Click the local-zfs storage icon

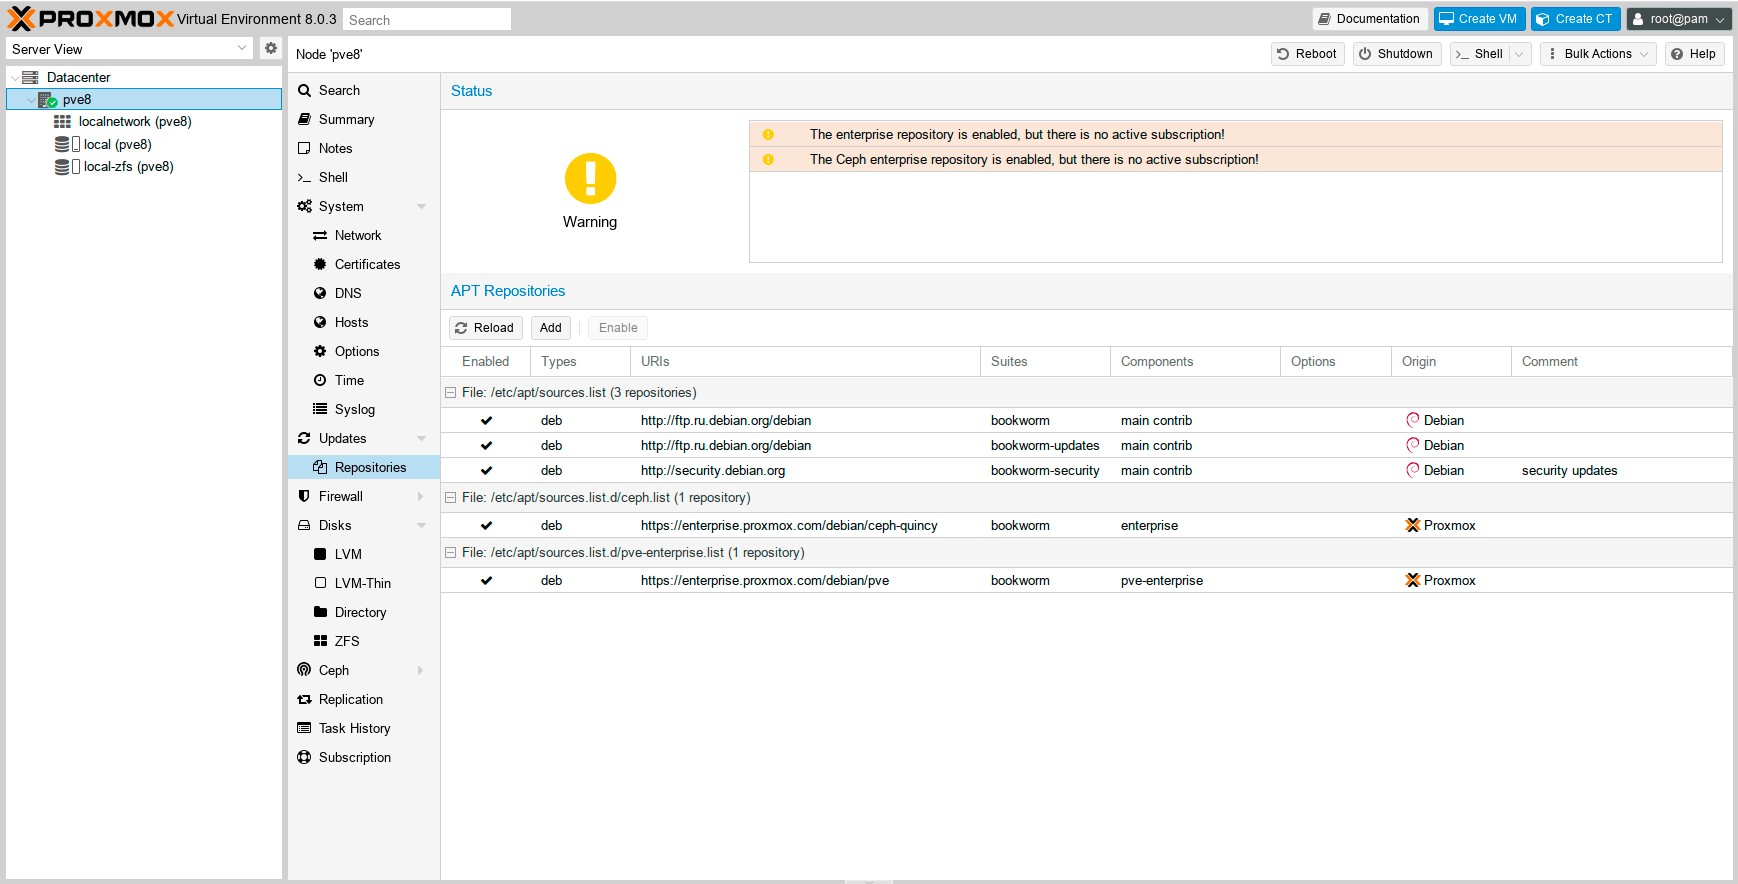pos(63,167)
